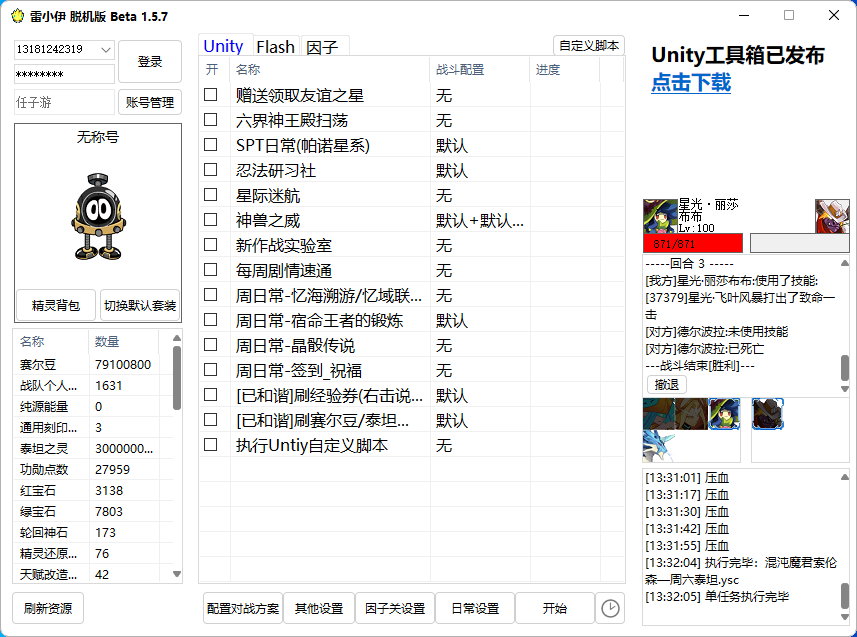
Task: Click the 撤退 retreat button
Action: [x=664, y=384]
